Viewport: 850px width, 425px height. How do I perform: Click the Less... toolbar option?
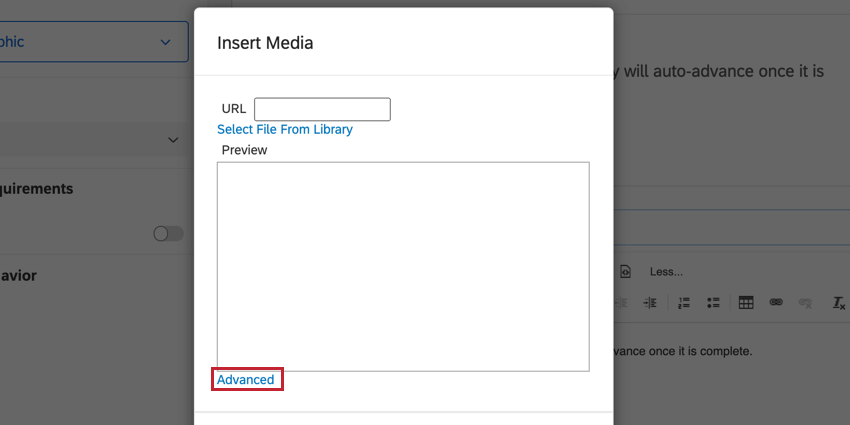tap(666, 272)
